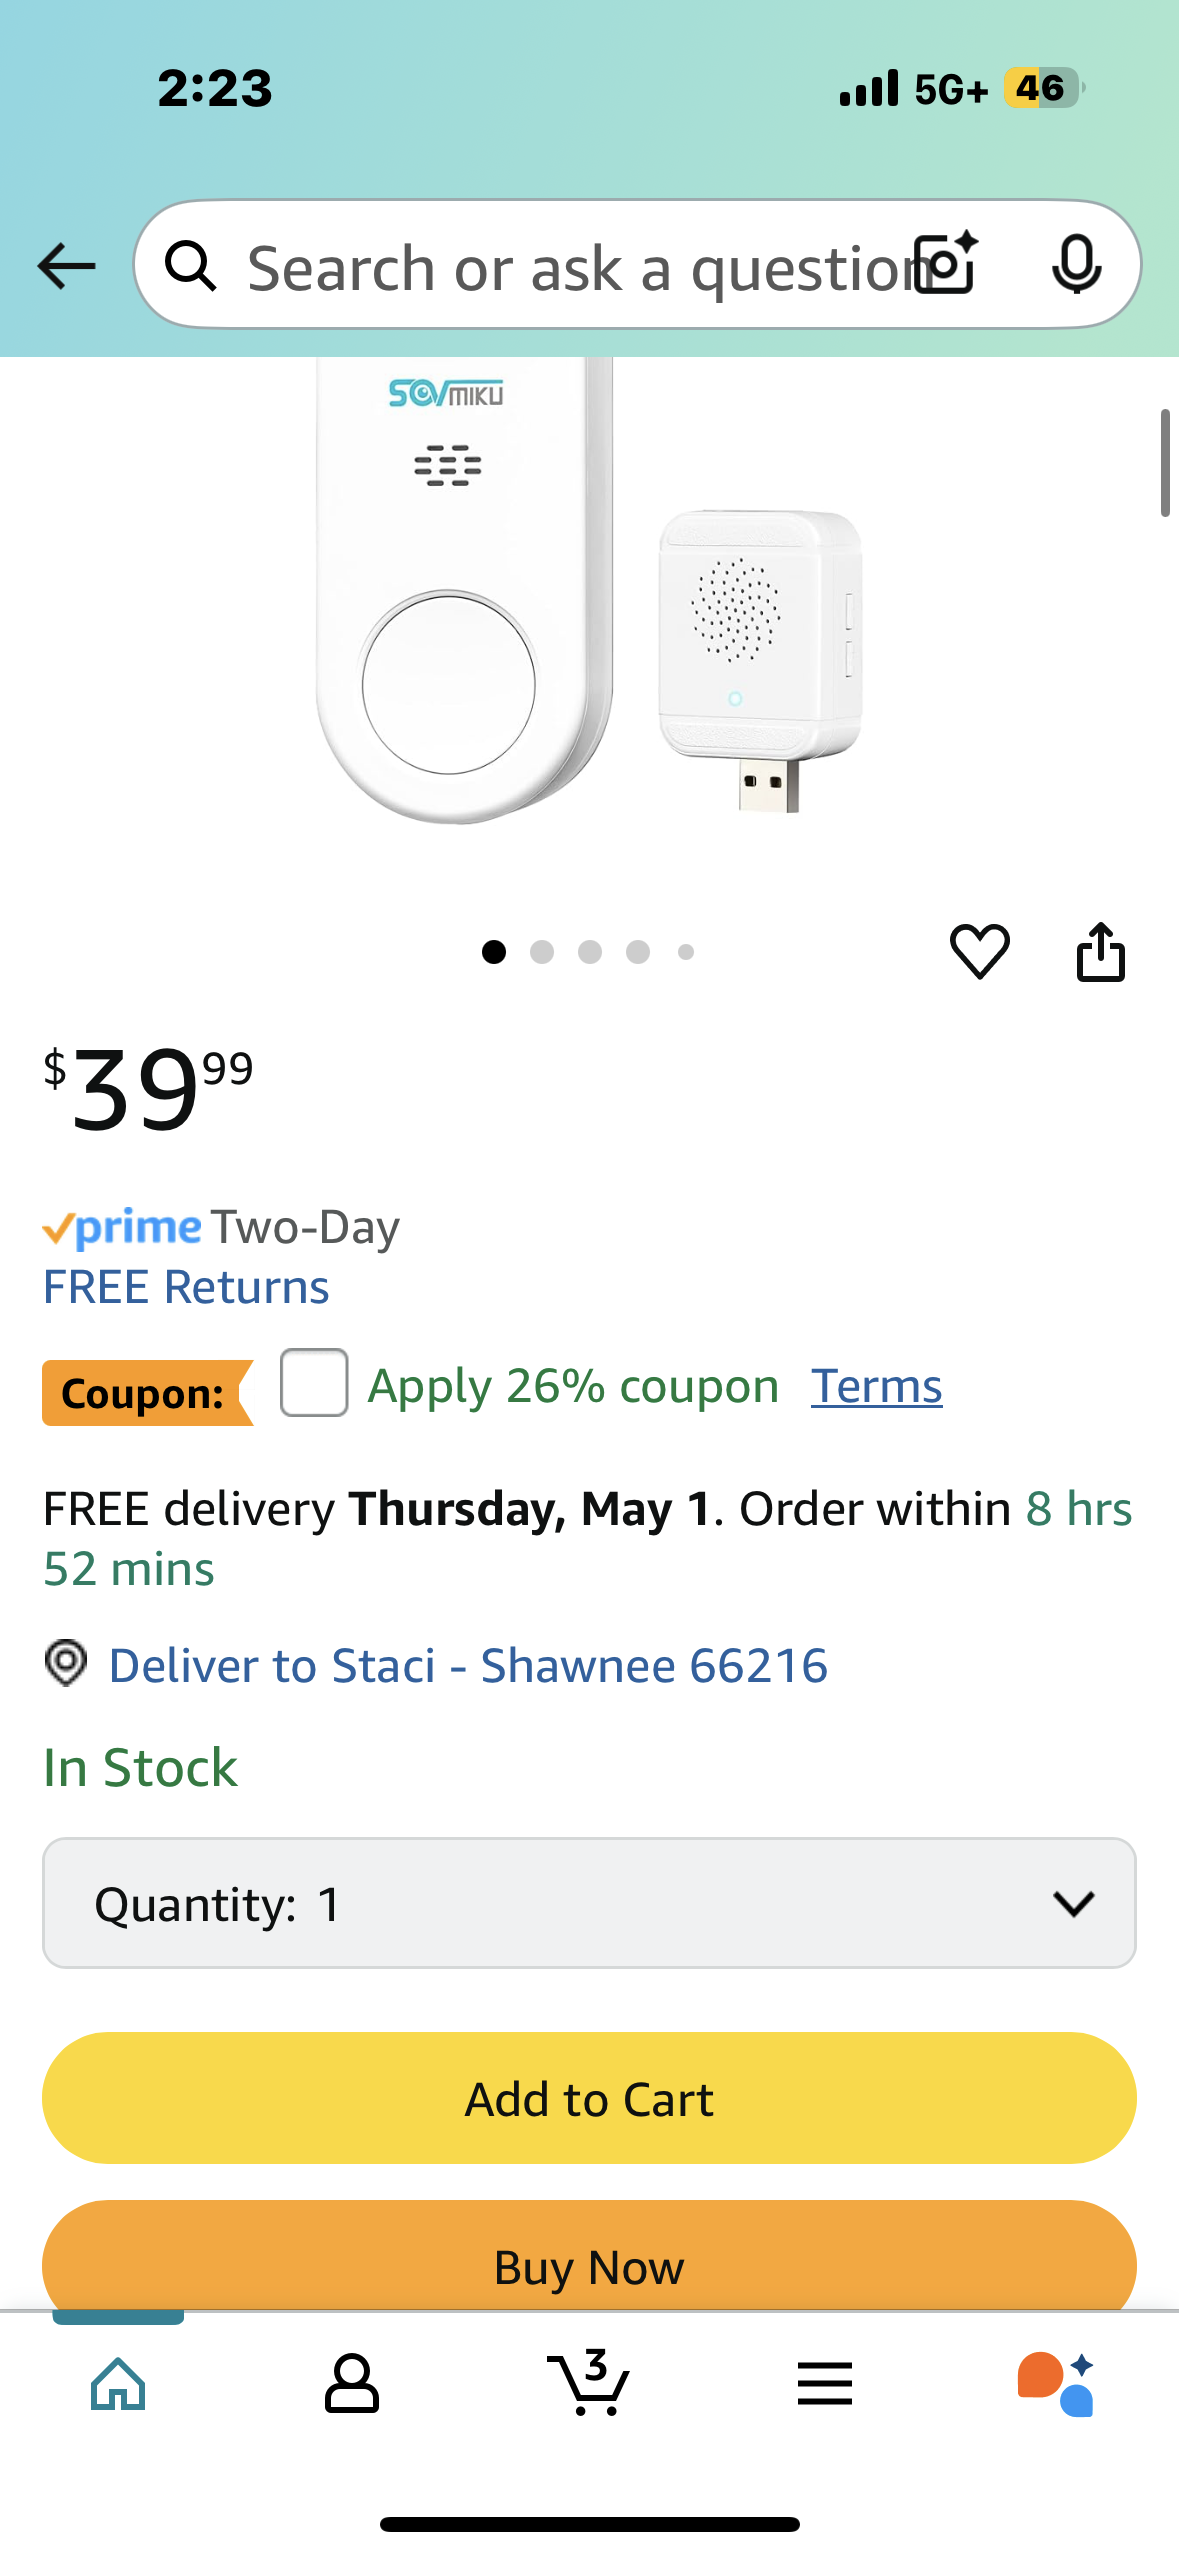Image resolution: width=1179 pixels, height=2556 pixels.
Task: Add item to wishlist with heart icon
Action: click(979, 951)
